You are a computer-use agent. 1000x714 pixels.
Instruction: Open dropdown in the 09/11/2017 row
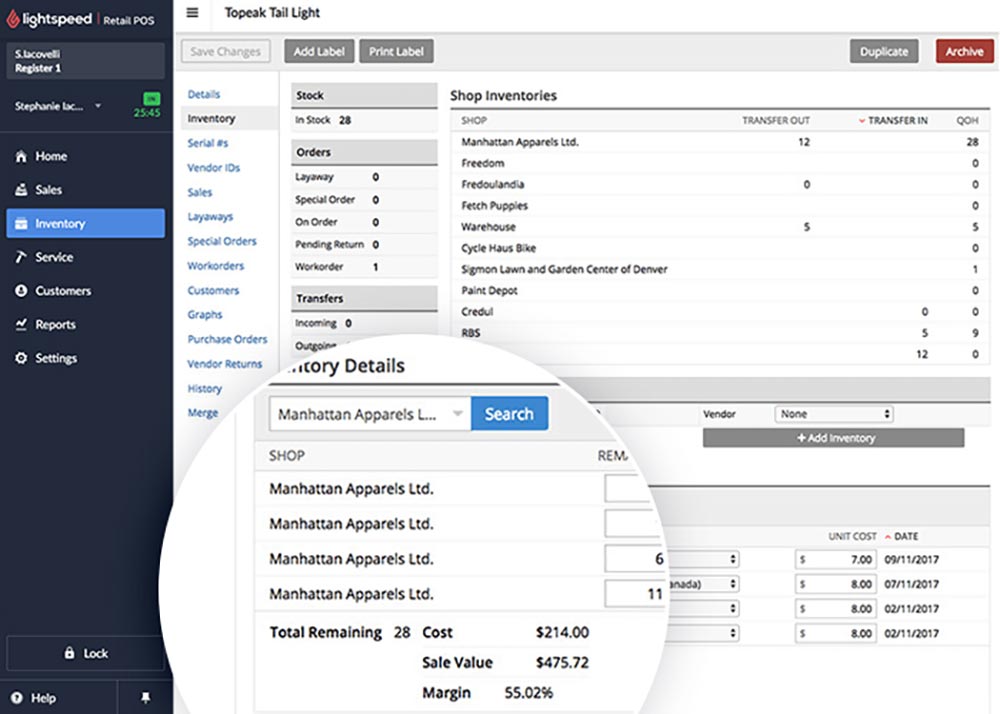pos(733,559)
